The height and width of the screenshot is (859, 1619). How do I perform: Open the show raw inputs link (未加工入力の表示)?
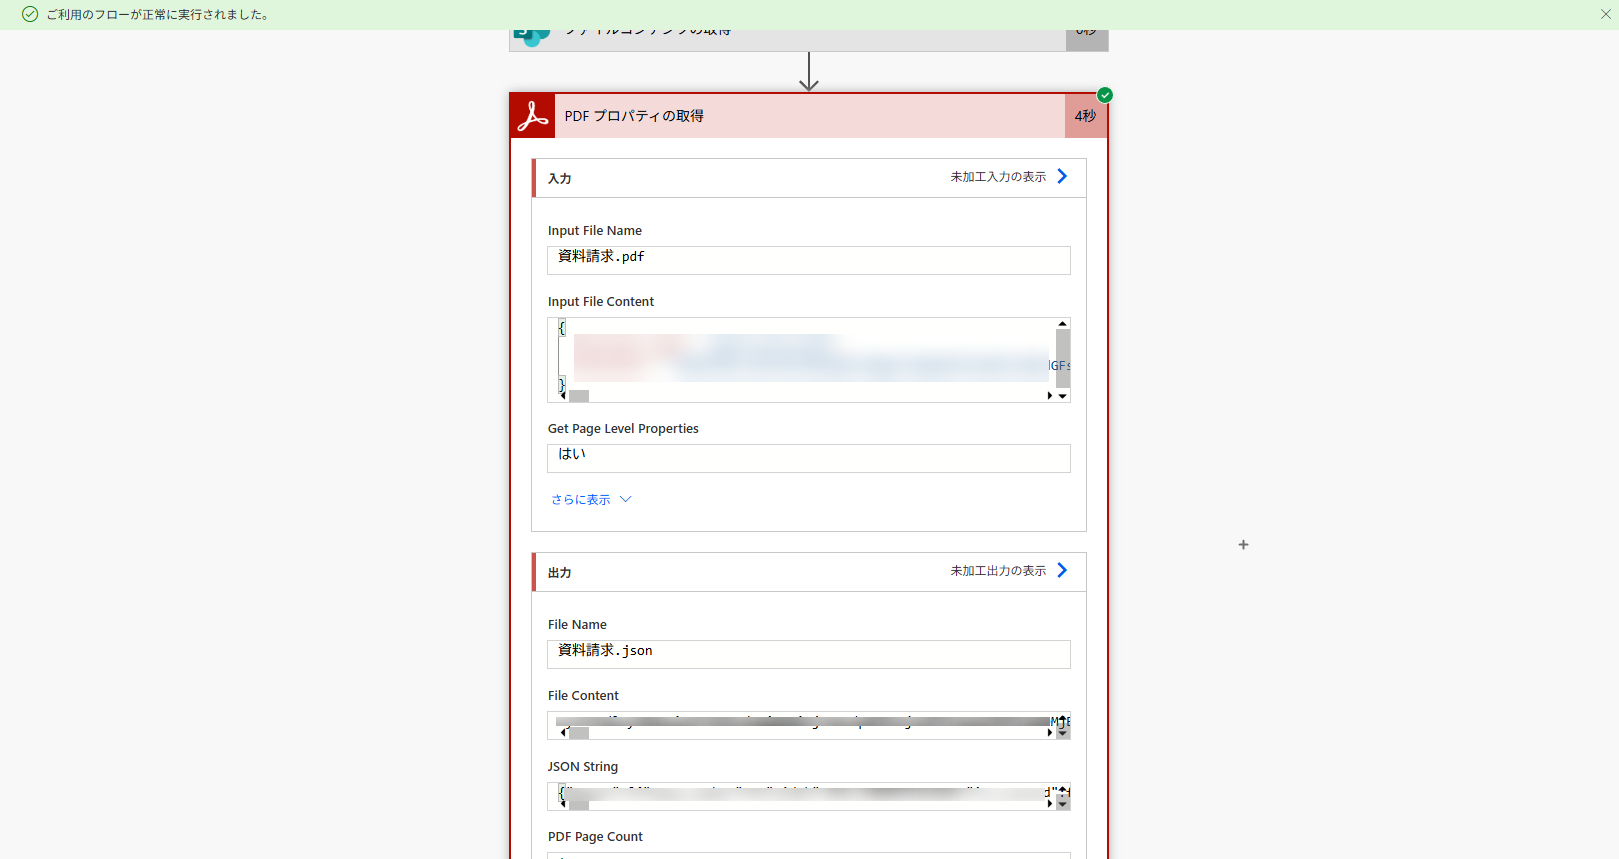[998, 177]
